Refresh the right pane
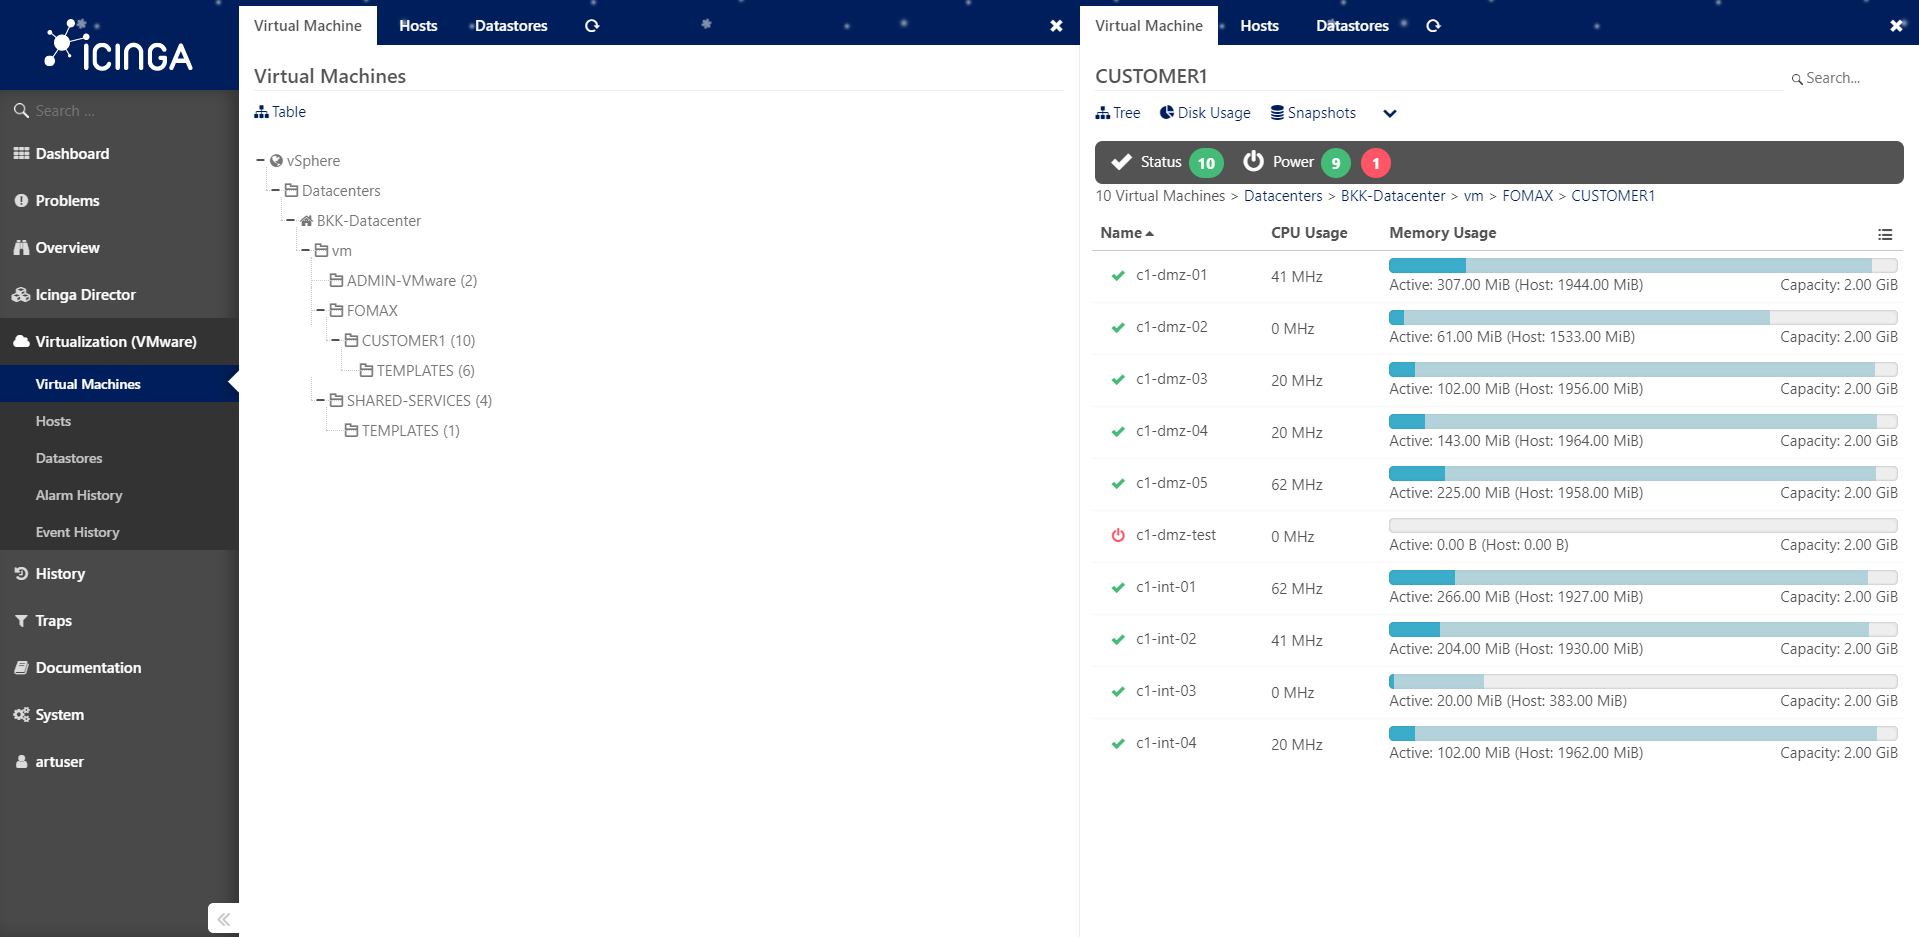1919x937 pixels. click(x=1433, y=26)
